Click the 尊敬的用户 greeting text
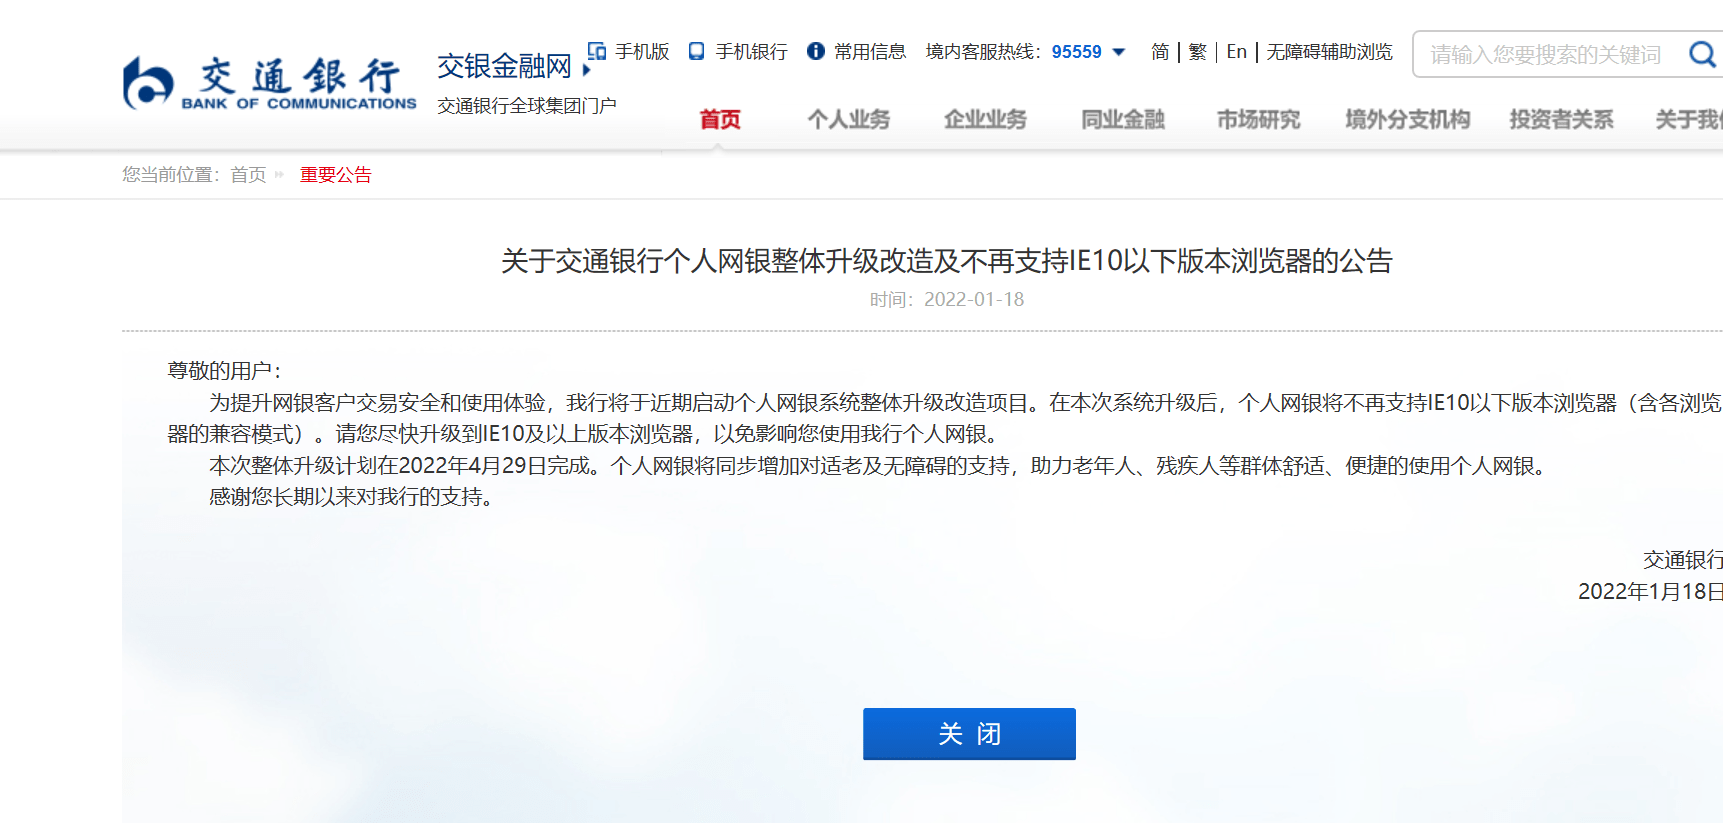 tap(225, 371)
